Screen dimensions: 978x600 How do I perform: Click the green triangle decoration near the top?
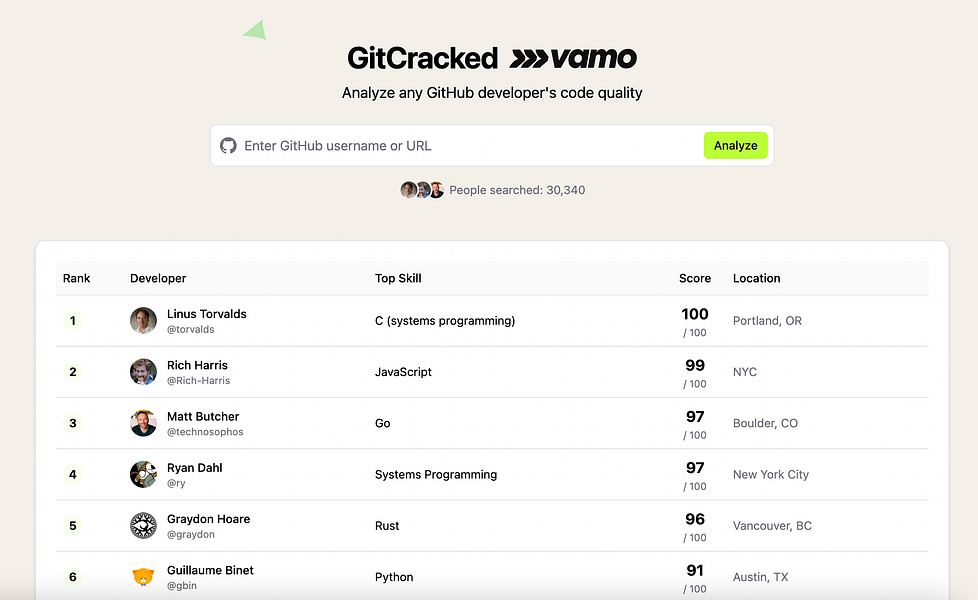point(254,29)
